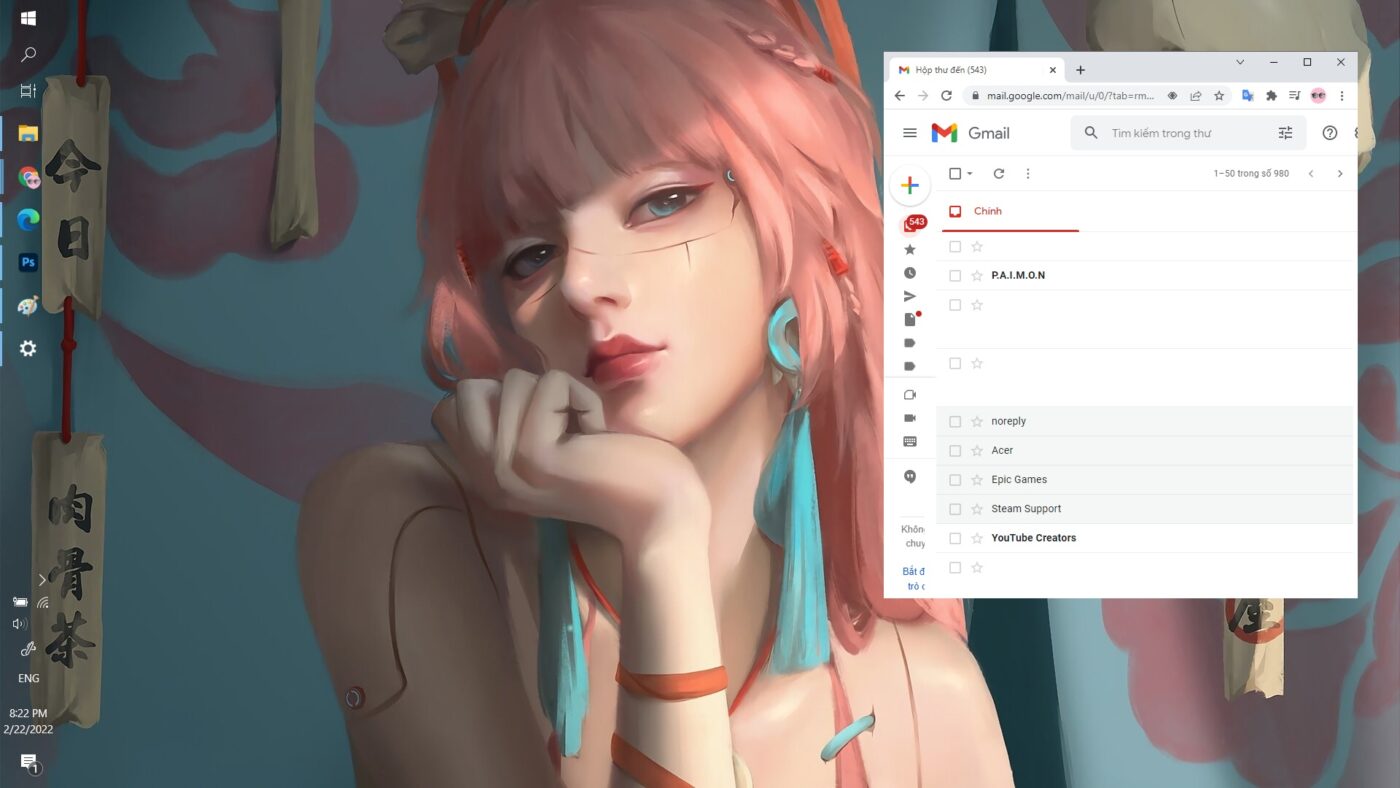Click the filled video camera Meet icon
This screenshot has width=1400, height=788.
[910, 418]
